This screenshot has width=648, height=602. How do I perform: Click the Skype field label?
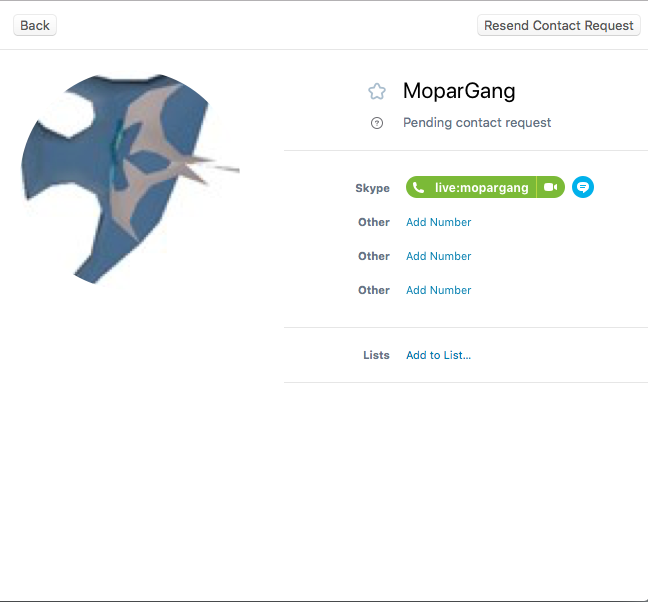[372, 188]
